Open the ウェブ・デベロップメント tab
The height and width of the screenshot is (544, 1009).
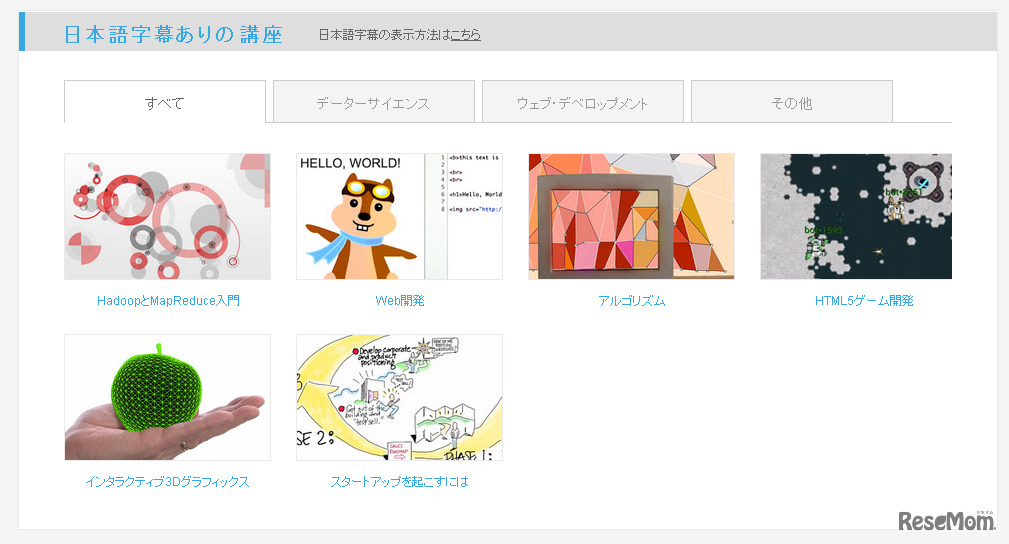pyautogui.click(x=583, y=102)
